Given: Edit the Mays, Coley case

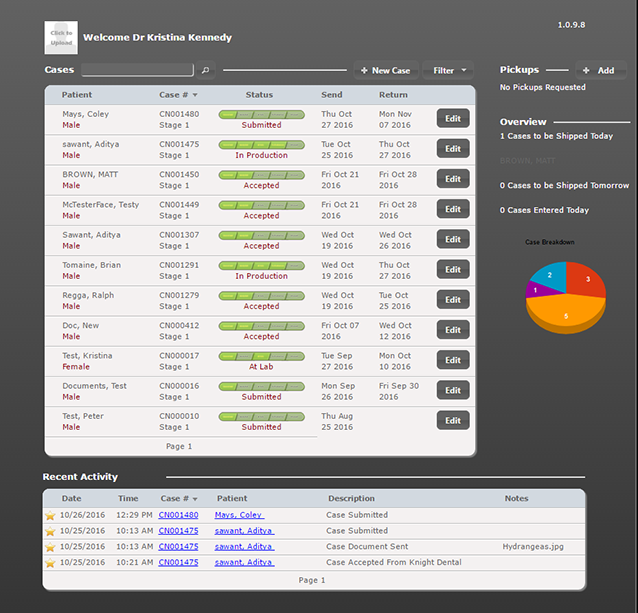Looking at the screenshot, I should click(x=453, y=118).
